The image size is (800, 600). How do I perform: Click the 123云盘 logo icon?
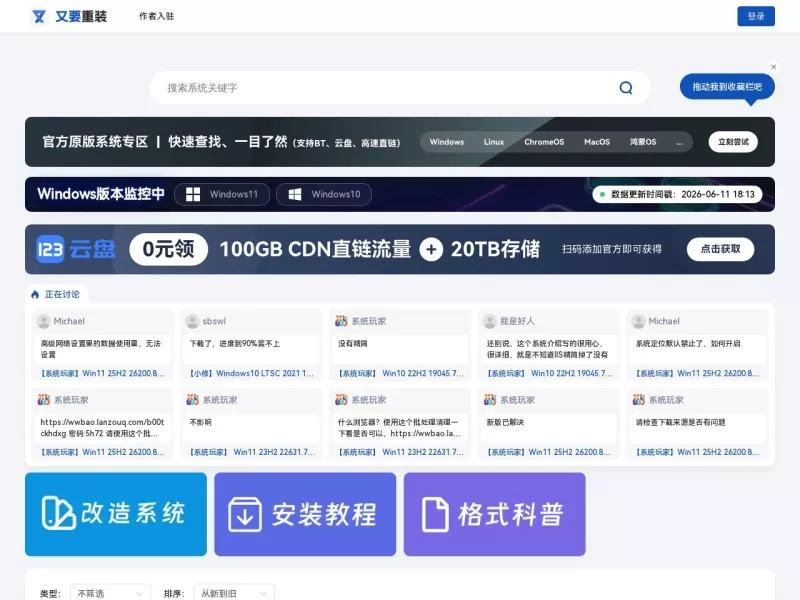tap(51, 249)
